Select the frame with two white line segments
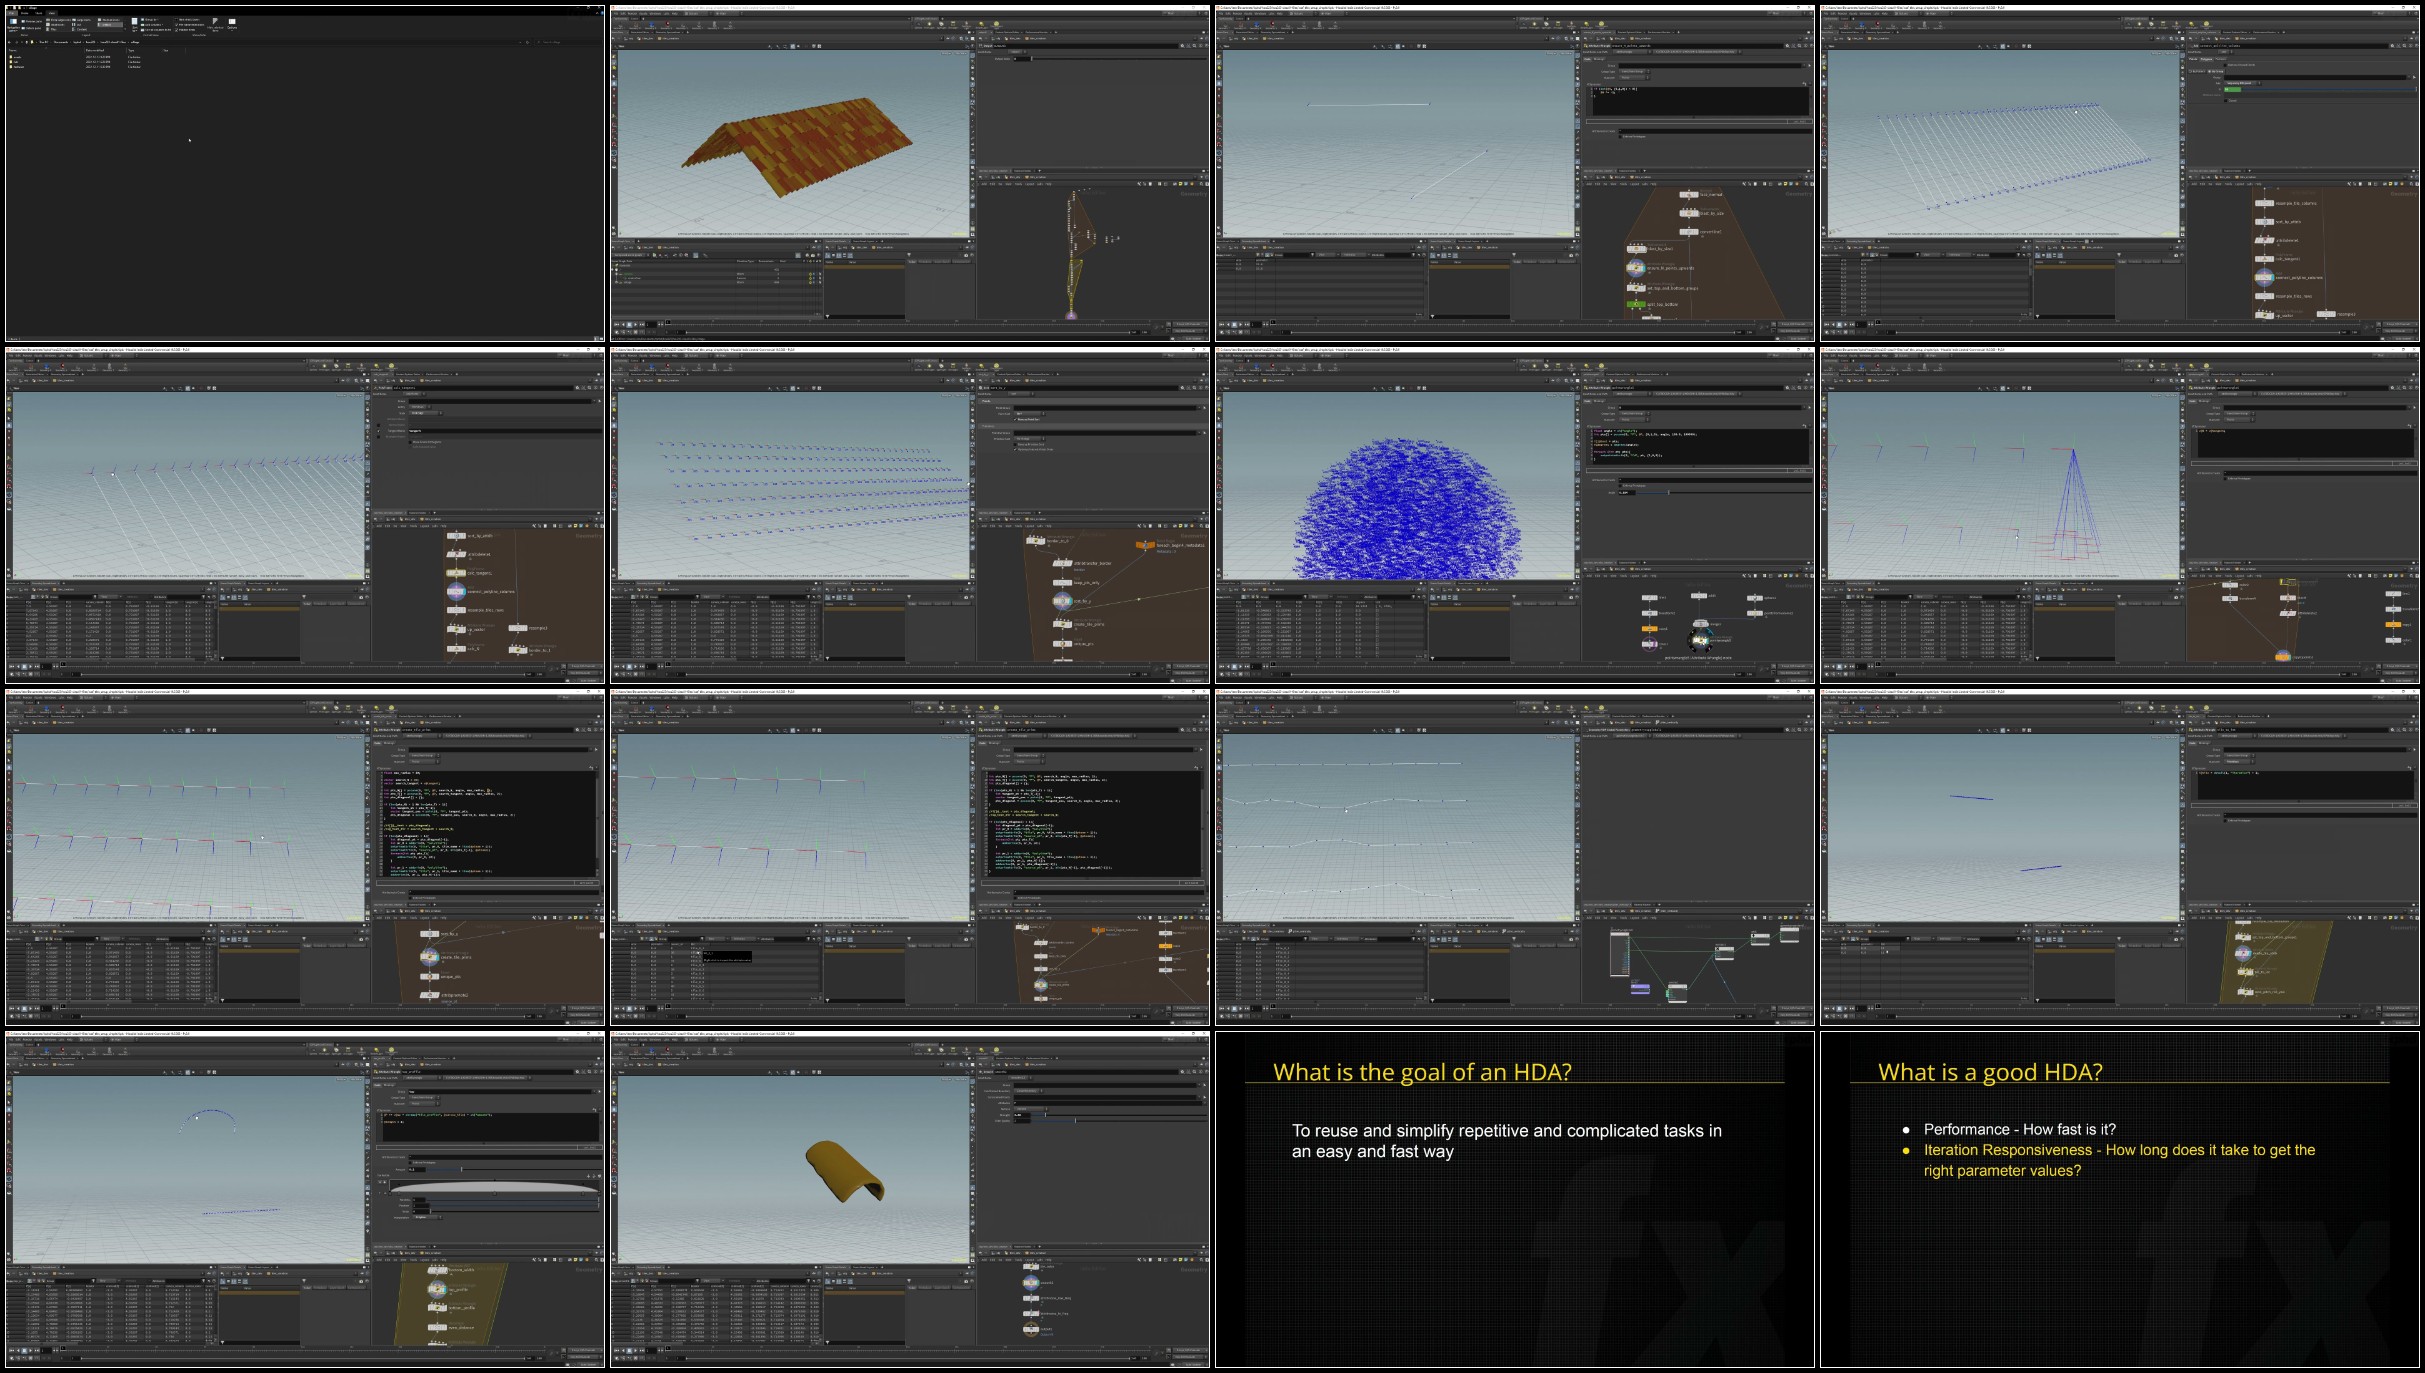Screen dimensions: 2425x1373 click(x=1515, y=174)
